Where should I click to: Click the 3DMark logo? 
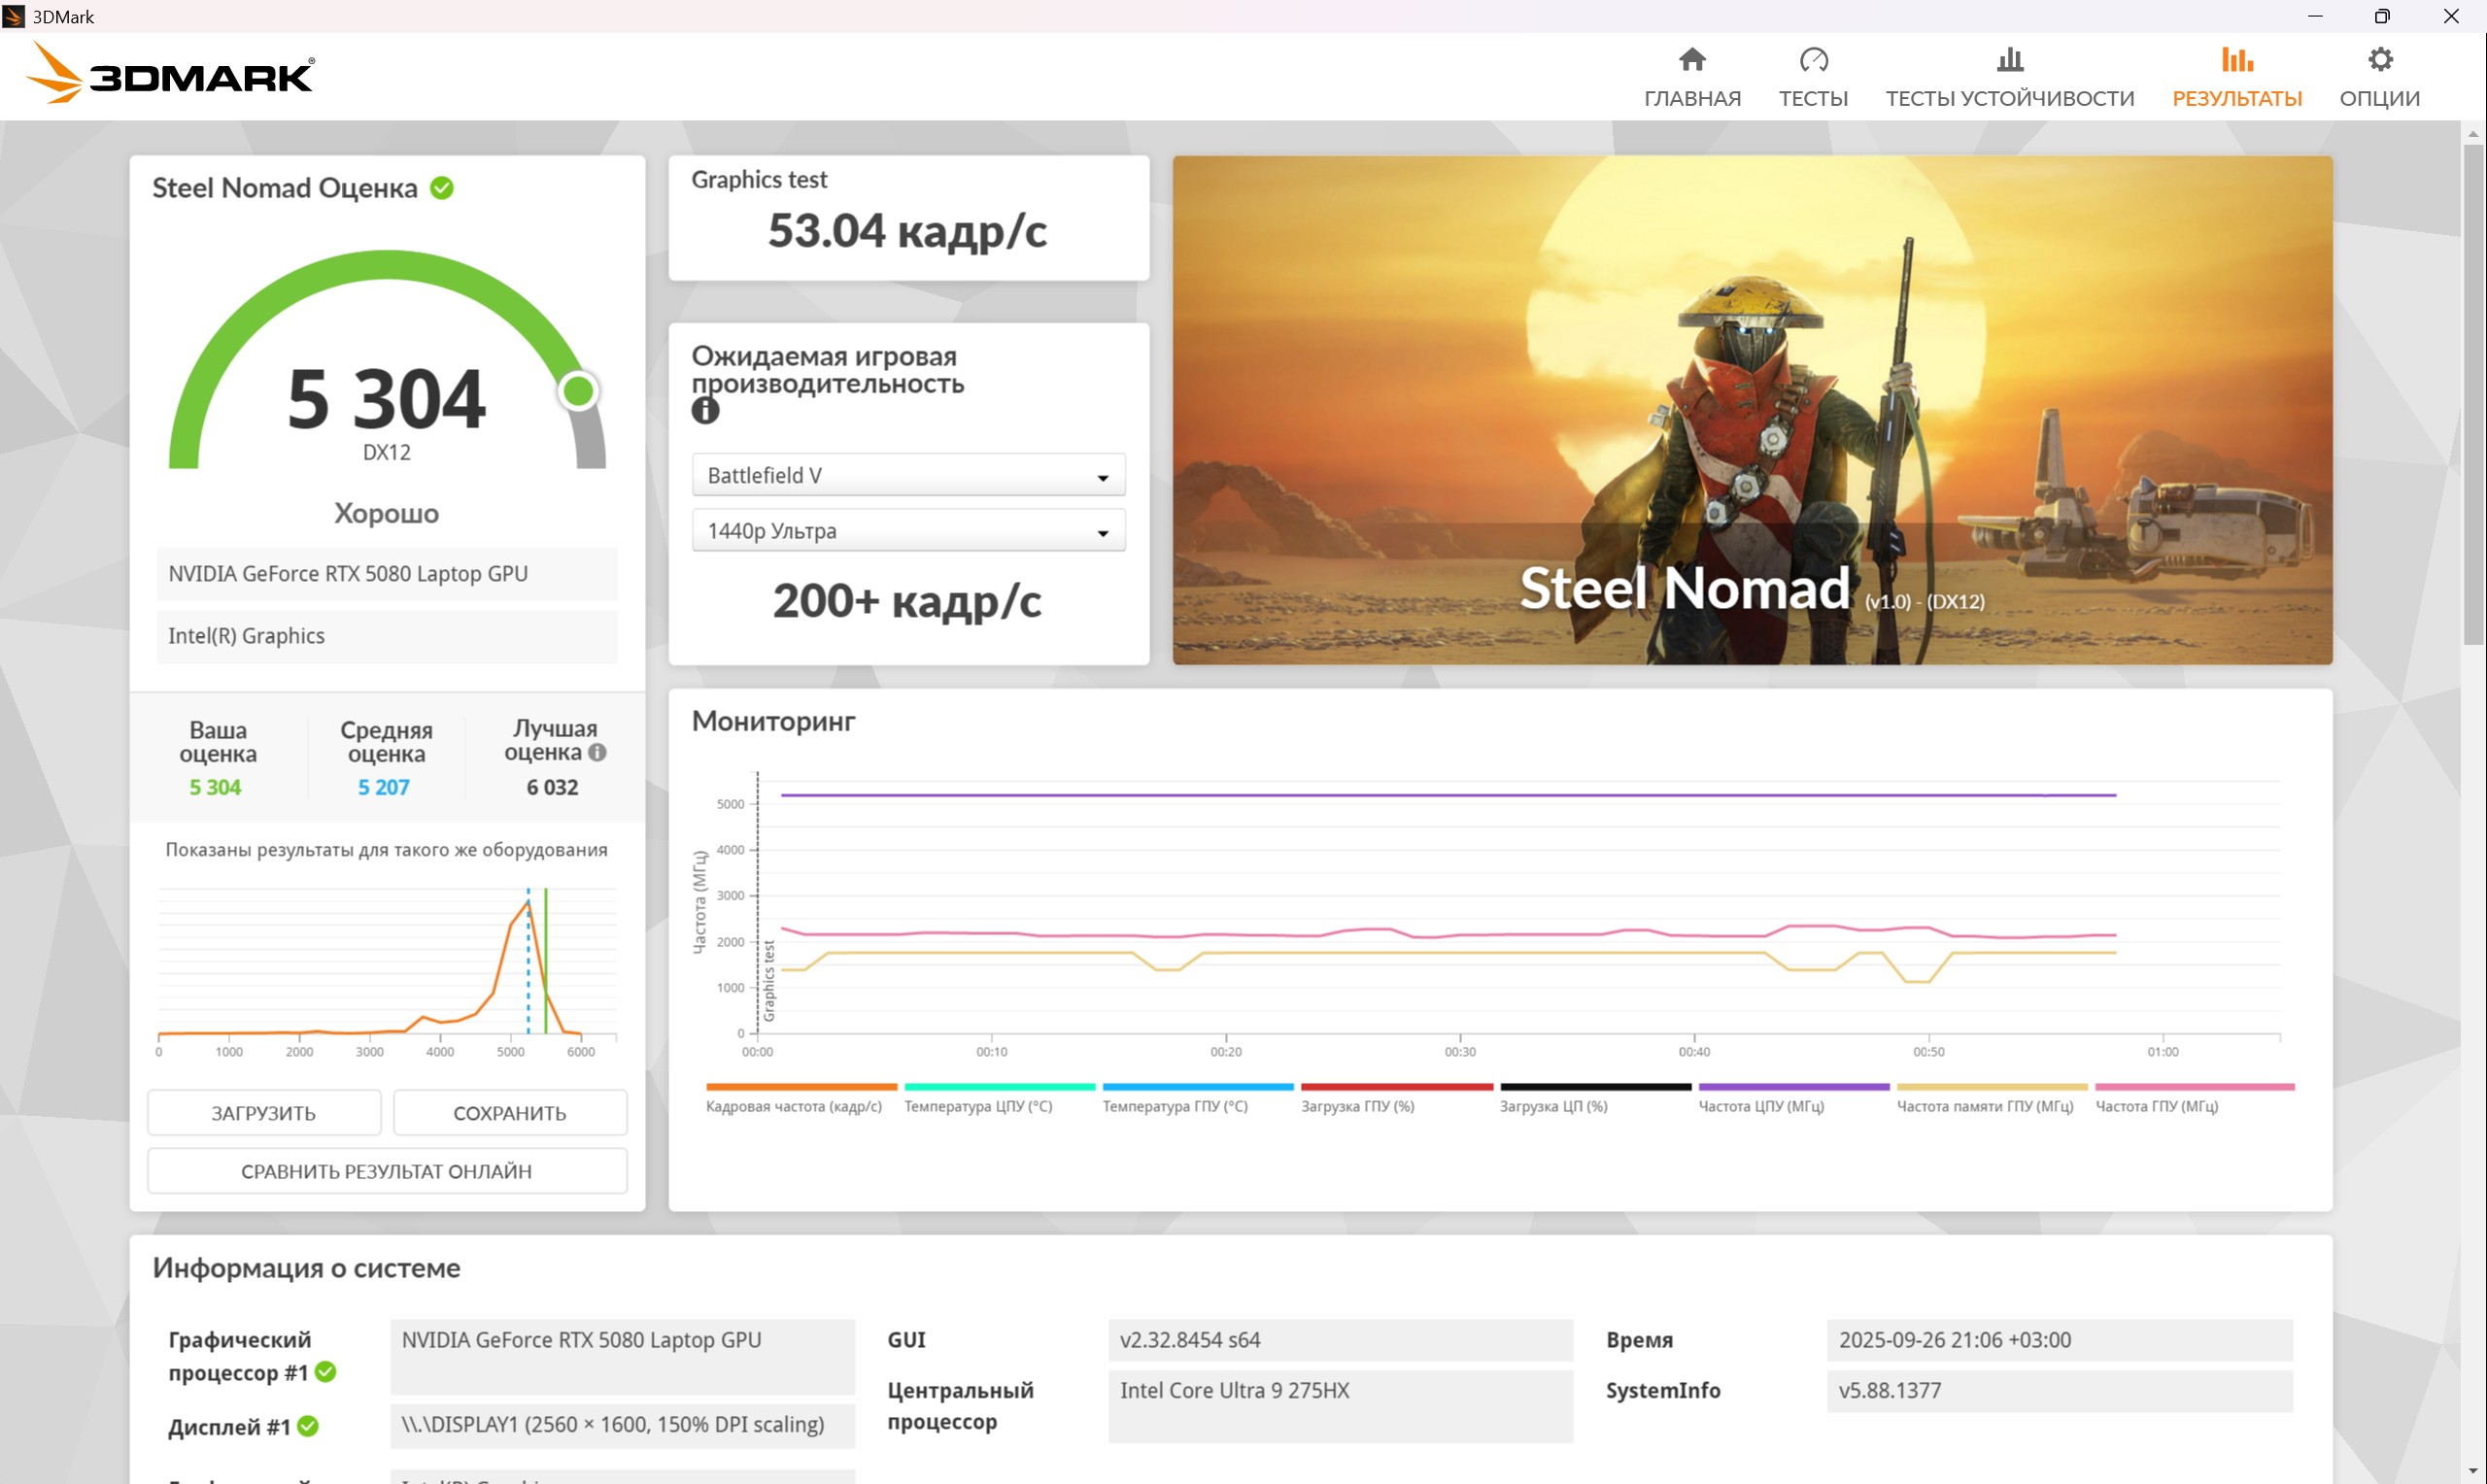click(x=169, y=73)
